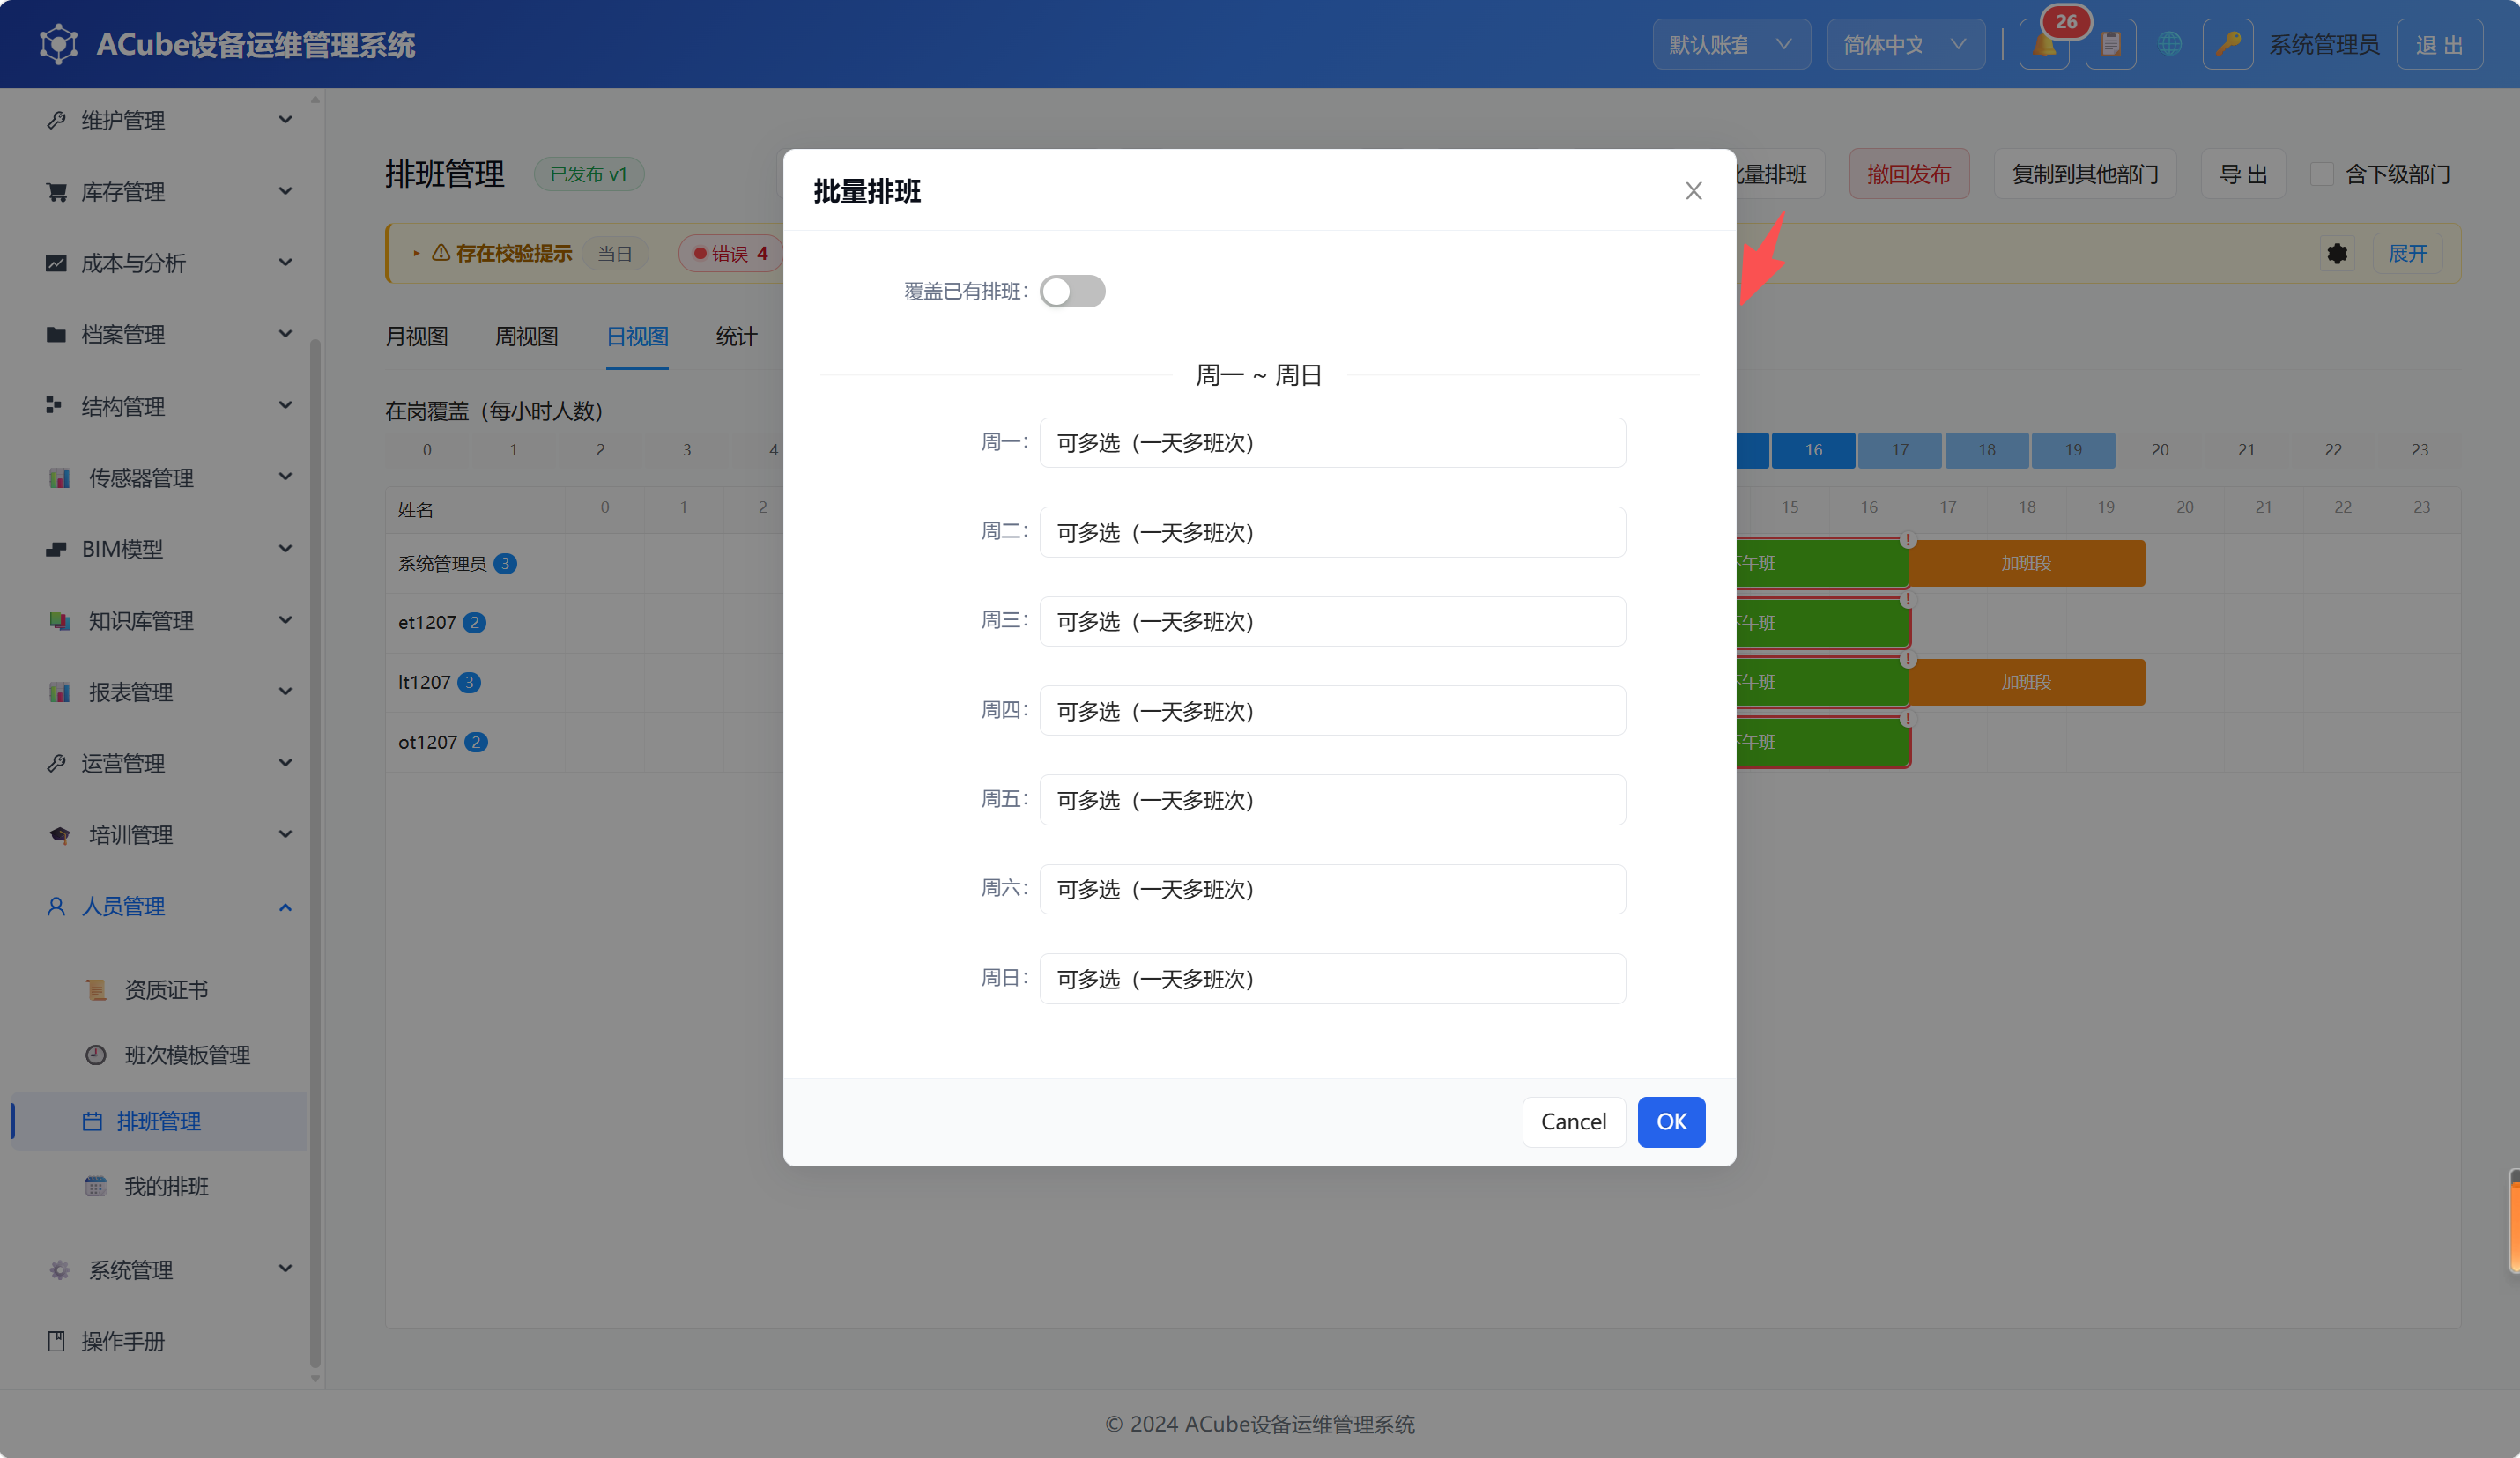Open 我的排班 in sidebar
This screenshot has width=2520, height=1458.
click(x=166, y=1186)
